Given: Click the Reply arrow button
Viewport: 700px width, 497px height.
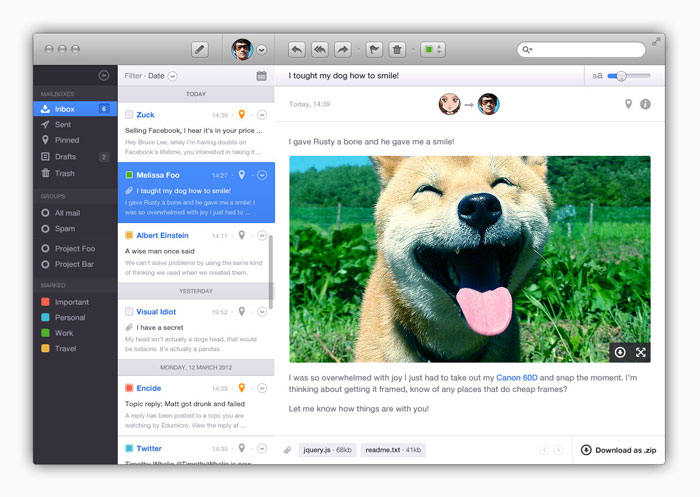Looking at the screenshot, I should pyautogui.click(x=297, y=50).
